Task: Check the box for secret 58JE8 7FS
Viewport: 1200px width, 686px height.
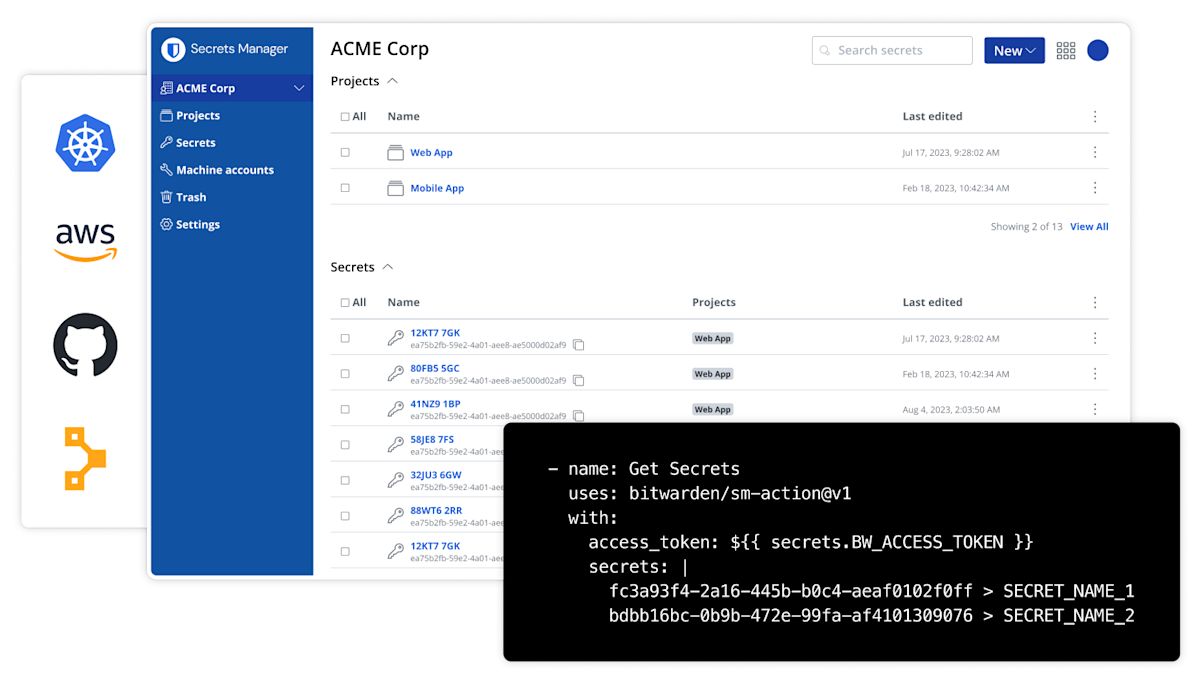Action: [x=345, y=445]
